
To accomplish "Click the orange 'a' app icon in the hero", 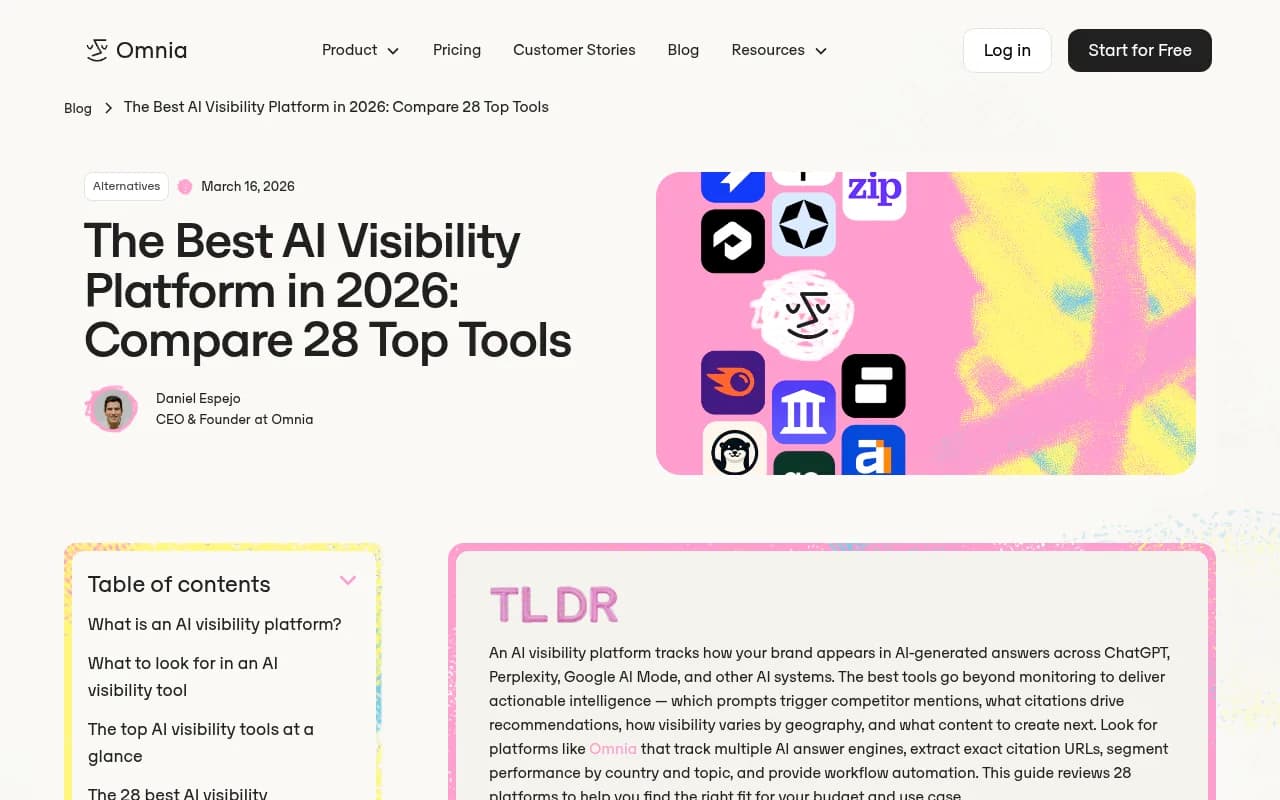I will (x=875, y=455).
